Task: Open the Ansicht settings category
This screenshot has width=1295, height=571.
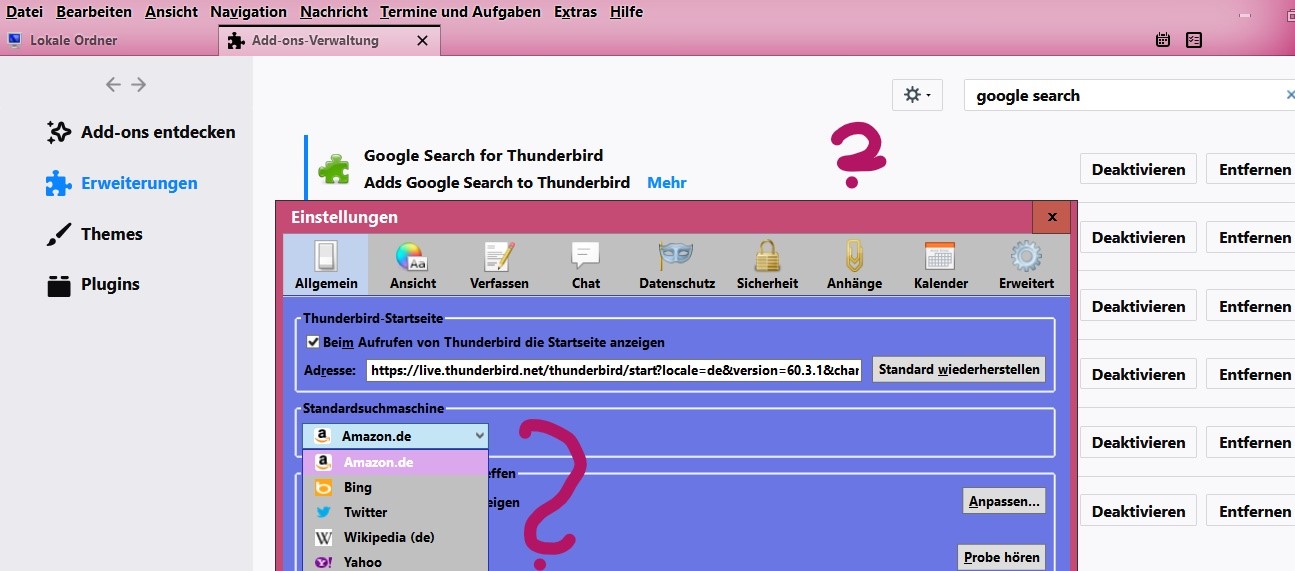Action: coord(413,265)
